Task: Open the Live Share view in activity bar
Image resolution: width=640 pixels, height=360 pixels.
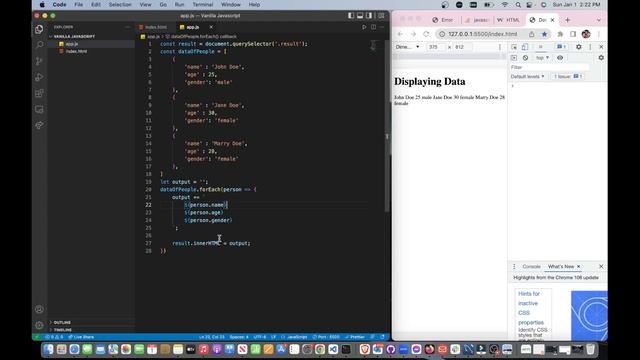Action: pos(39,125)
